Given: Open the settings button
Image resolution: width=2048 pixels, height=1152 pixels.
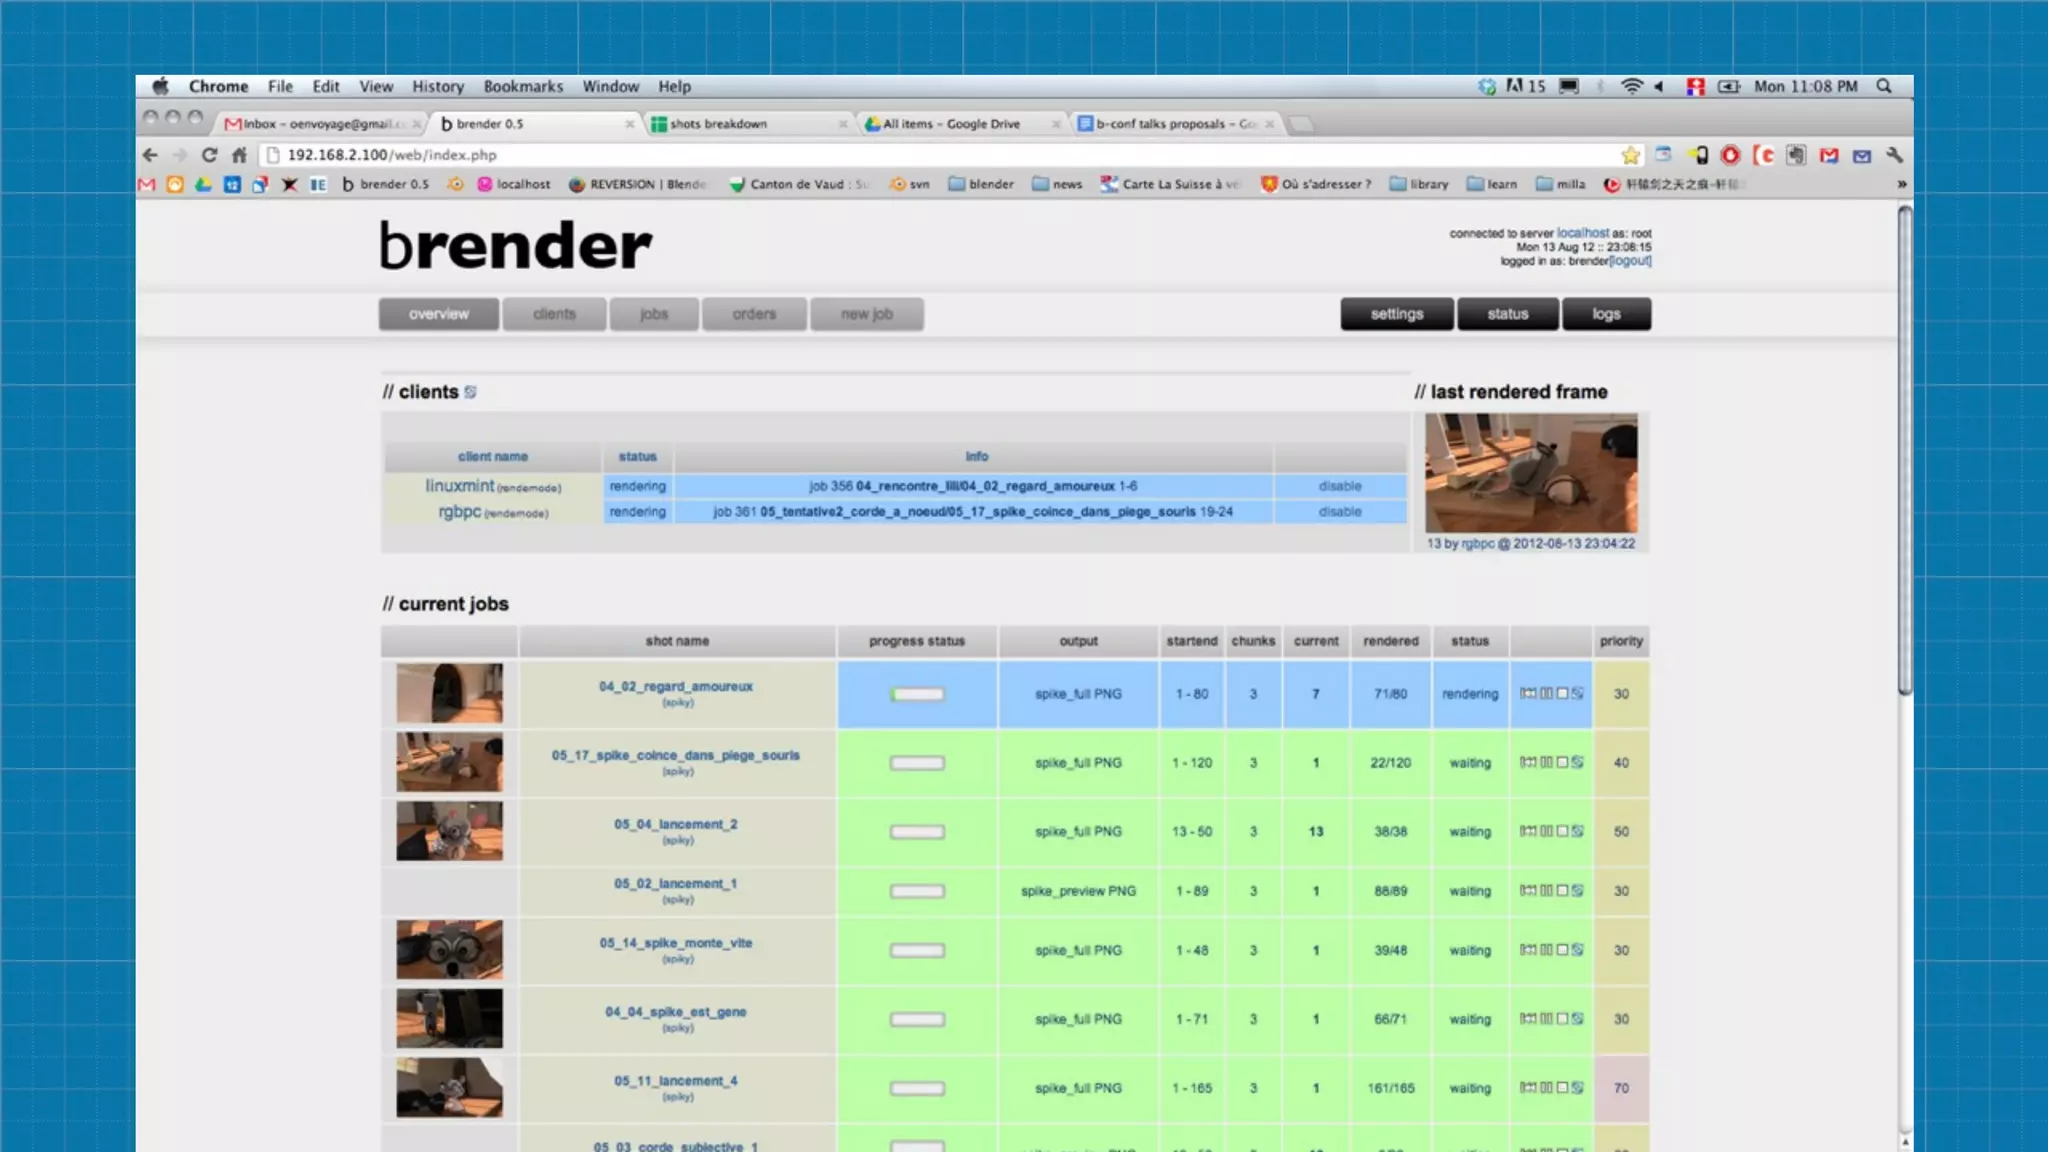Looking at the screenshot, I should (x=1396, y=314).
